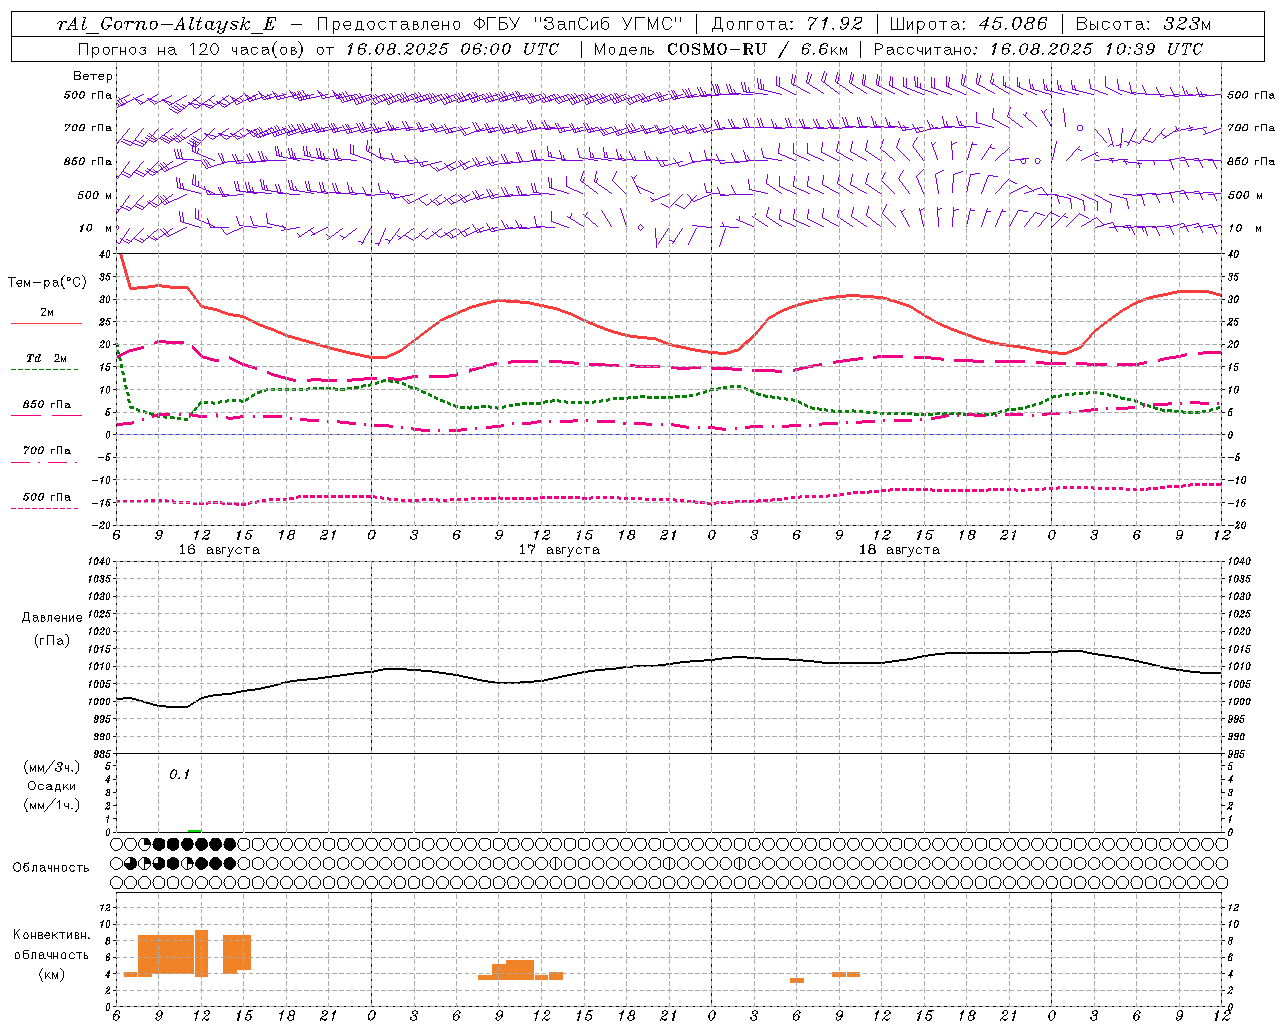Click the Модель COSMO-RU / 6.6км label
The image size is (1280, 1024).
click(720, 49)
